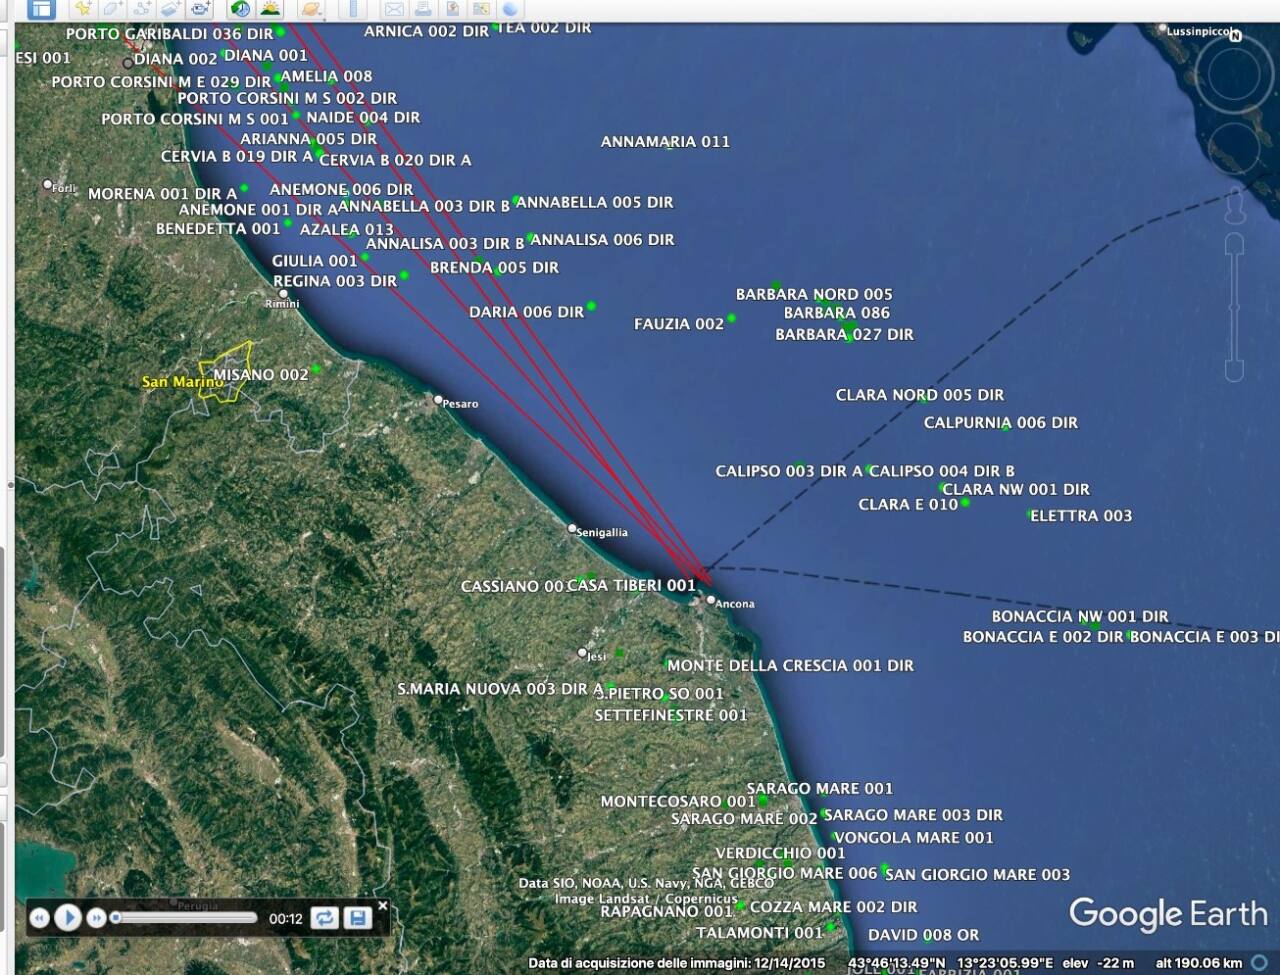
Task: Click the Save Image toolbar icon
Action: pyautogui.click(x=452, y=9)
